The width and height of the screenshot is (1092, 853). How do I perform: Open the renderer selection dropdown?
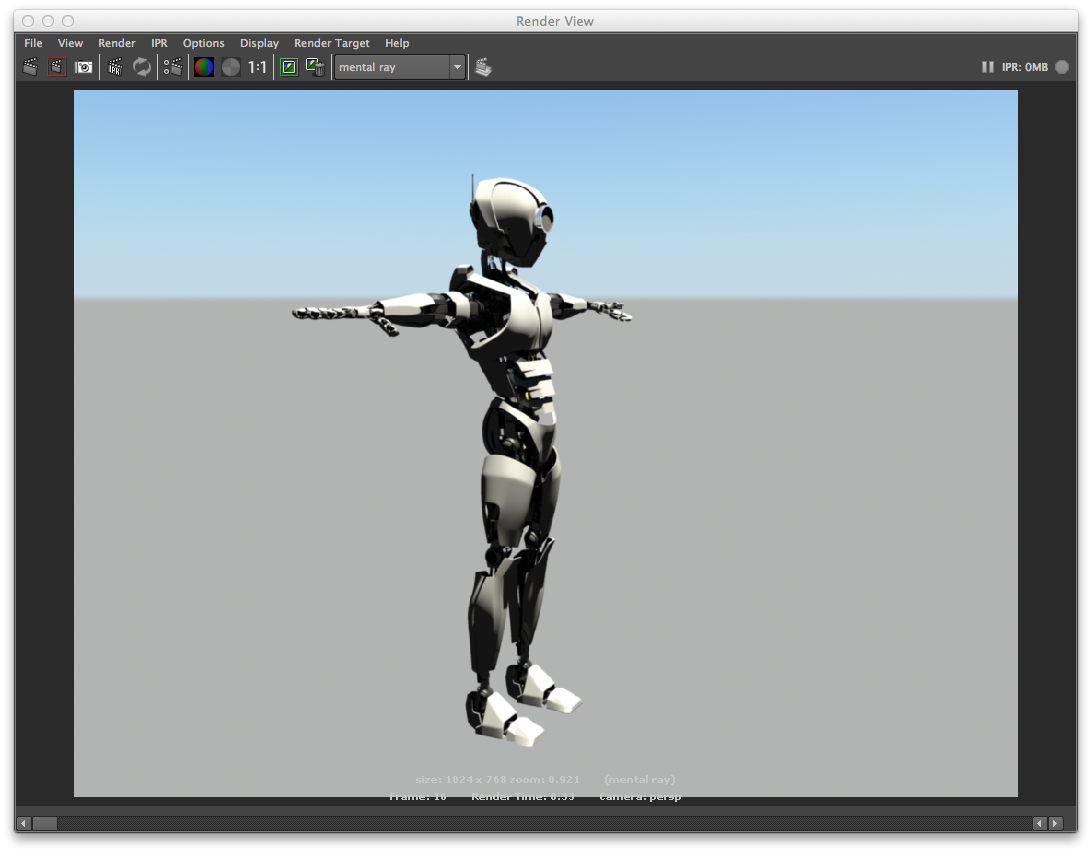(457, 67)
